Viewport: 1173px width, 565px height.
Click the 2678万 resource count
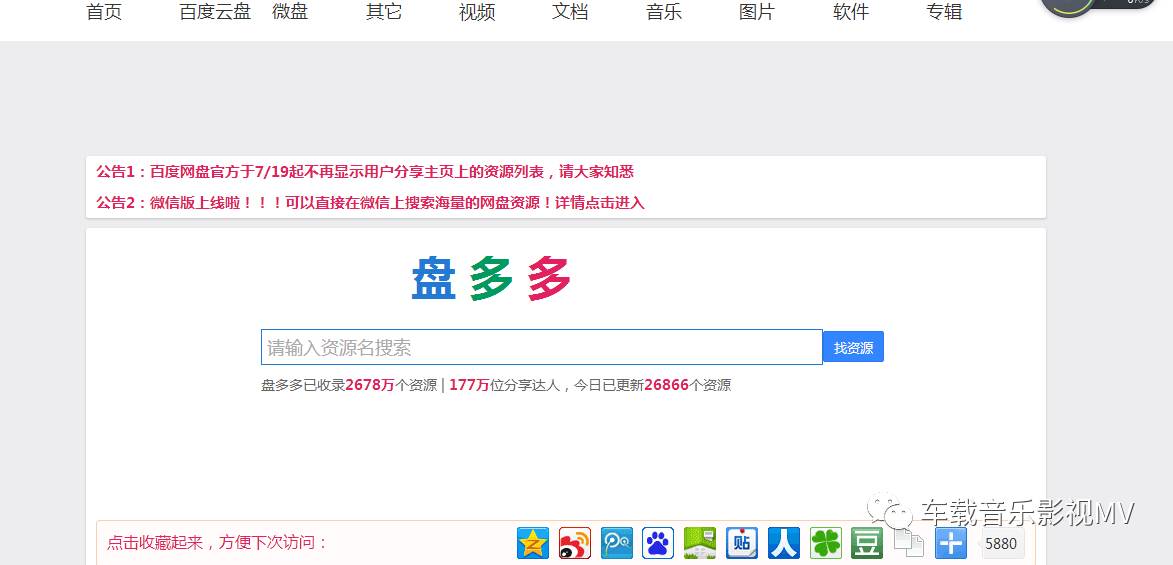[x=370, y=385]
